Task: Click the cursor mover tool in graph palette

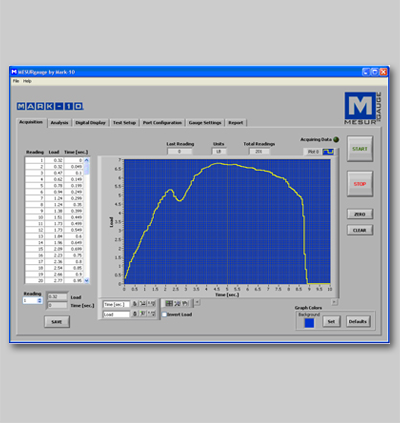Action: coord(169,303)
